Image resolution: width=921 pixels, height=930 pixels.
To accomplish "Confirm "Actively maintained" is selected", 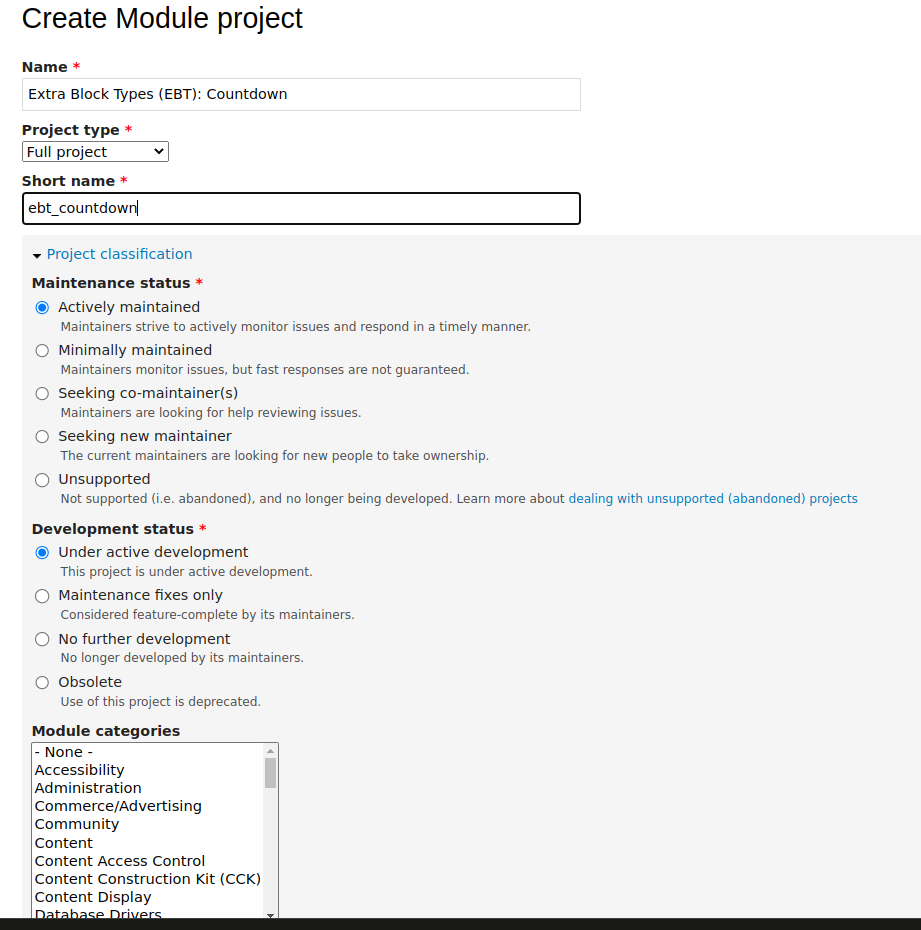I will click(41, 307).
